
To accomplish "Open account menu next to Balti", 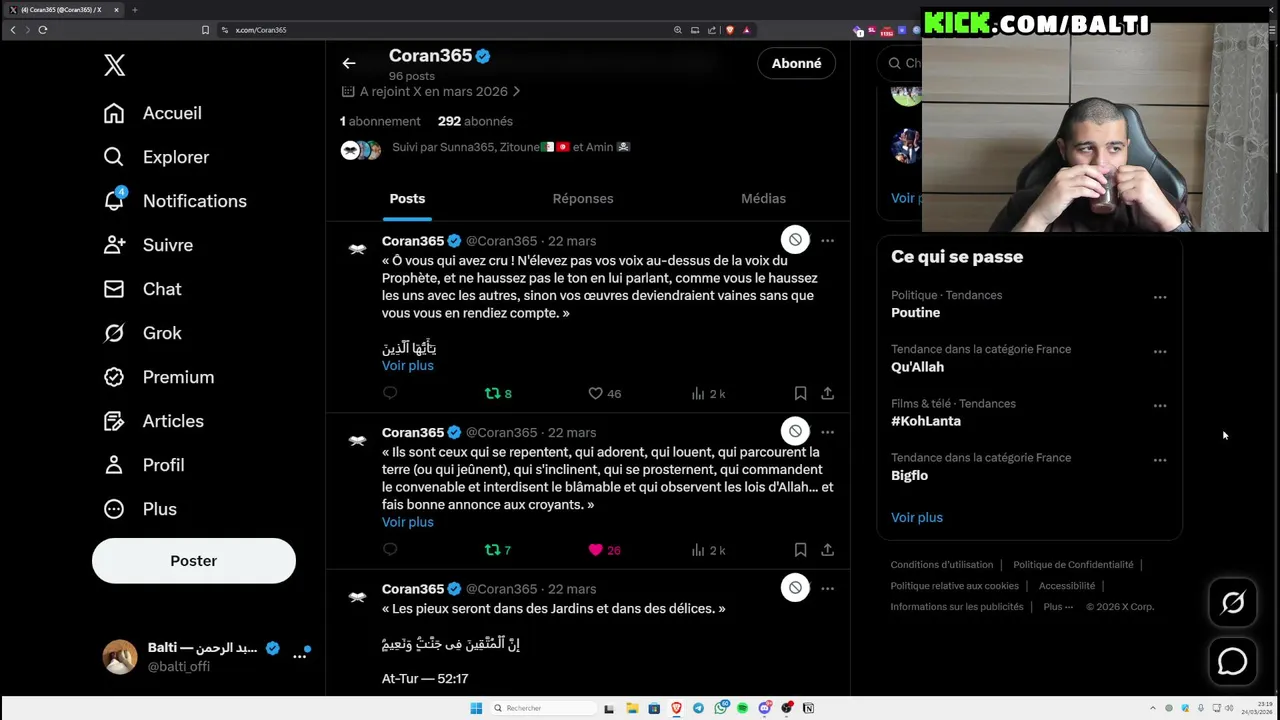I will point(299,656).
